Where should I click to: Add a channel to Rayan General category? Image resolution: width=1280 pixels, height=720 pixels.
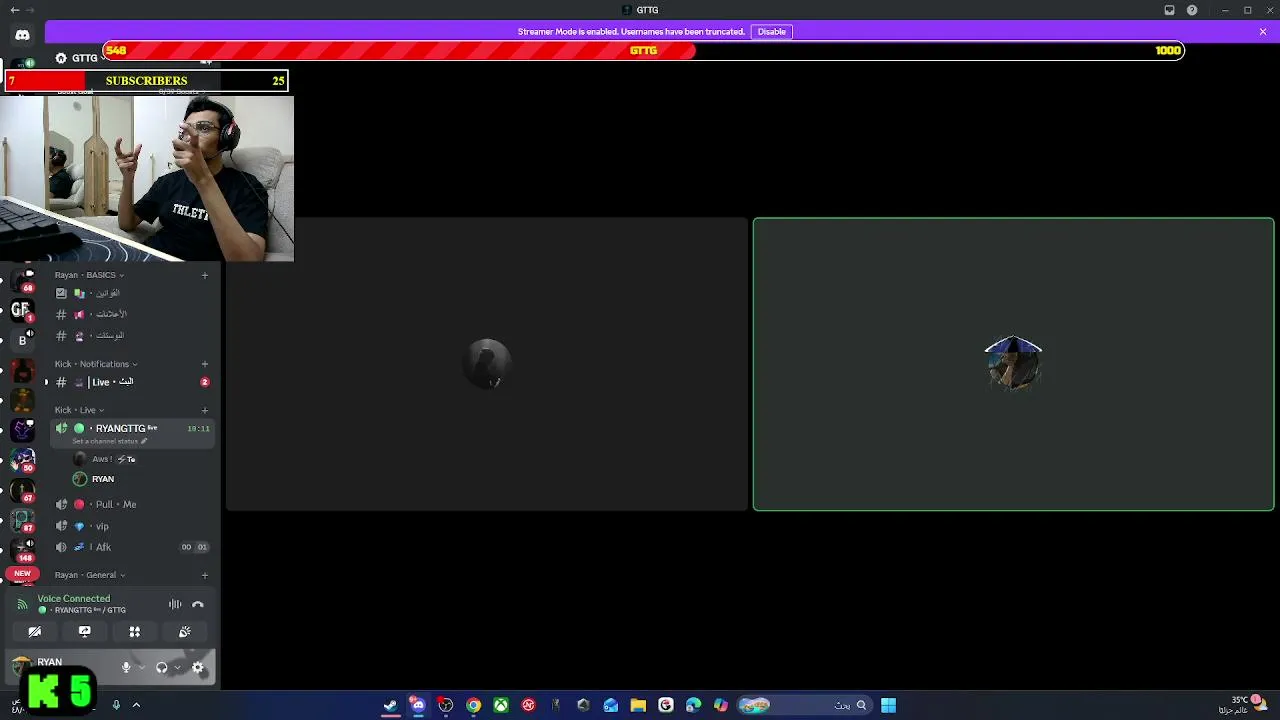coord(205,575)
